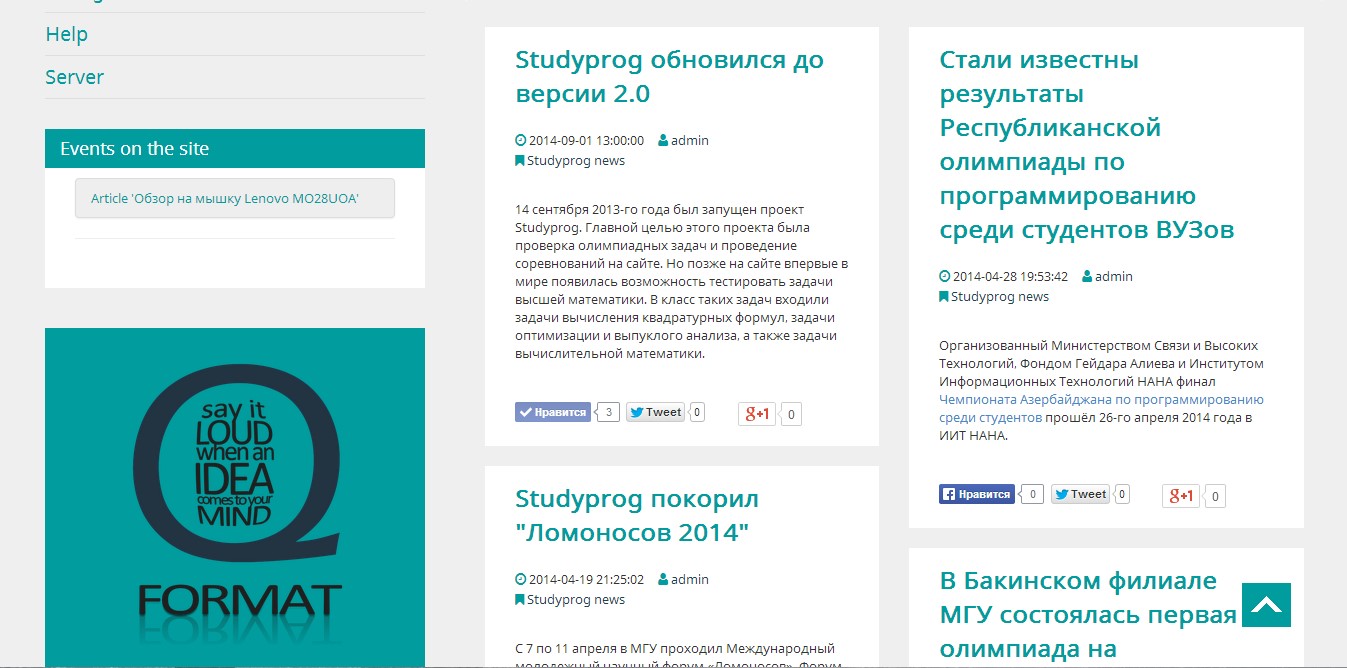
Task: Like the version 2.0 post via Нравится
Action: pyautogui.click(x=553, y=412)
